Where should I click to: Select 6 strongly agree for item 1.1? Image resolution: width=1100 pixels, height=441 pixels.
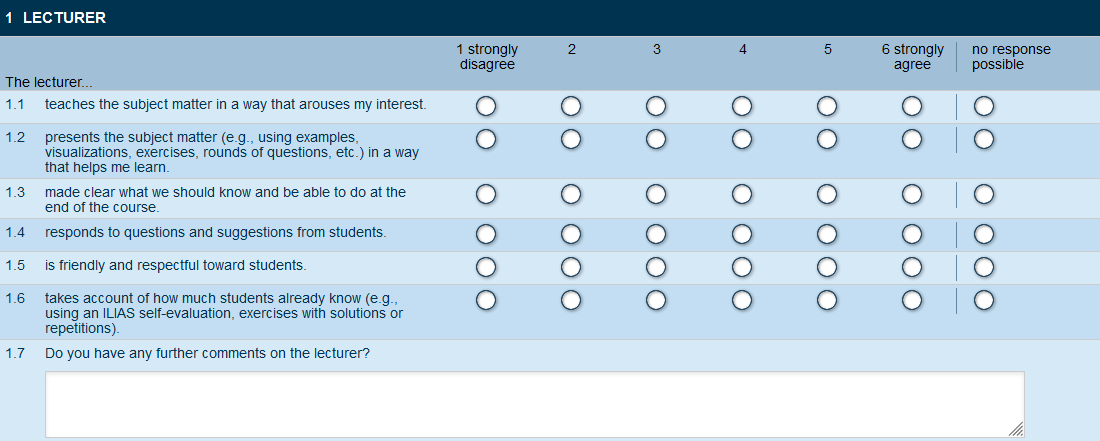click(x=912, y=106)
